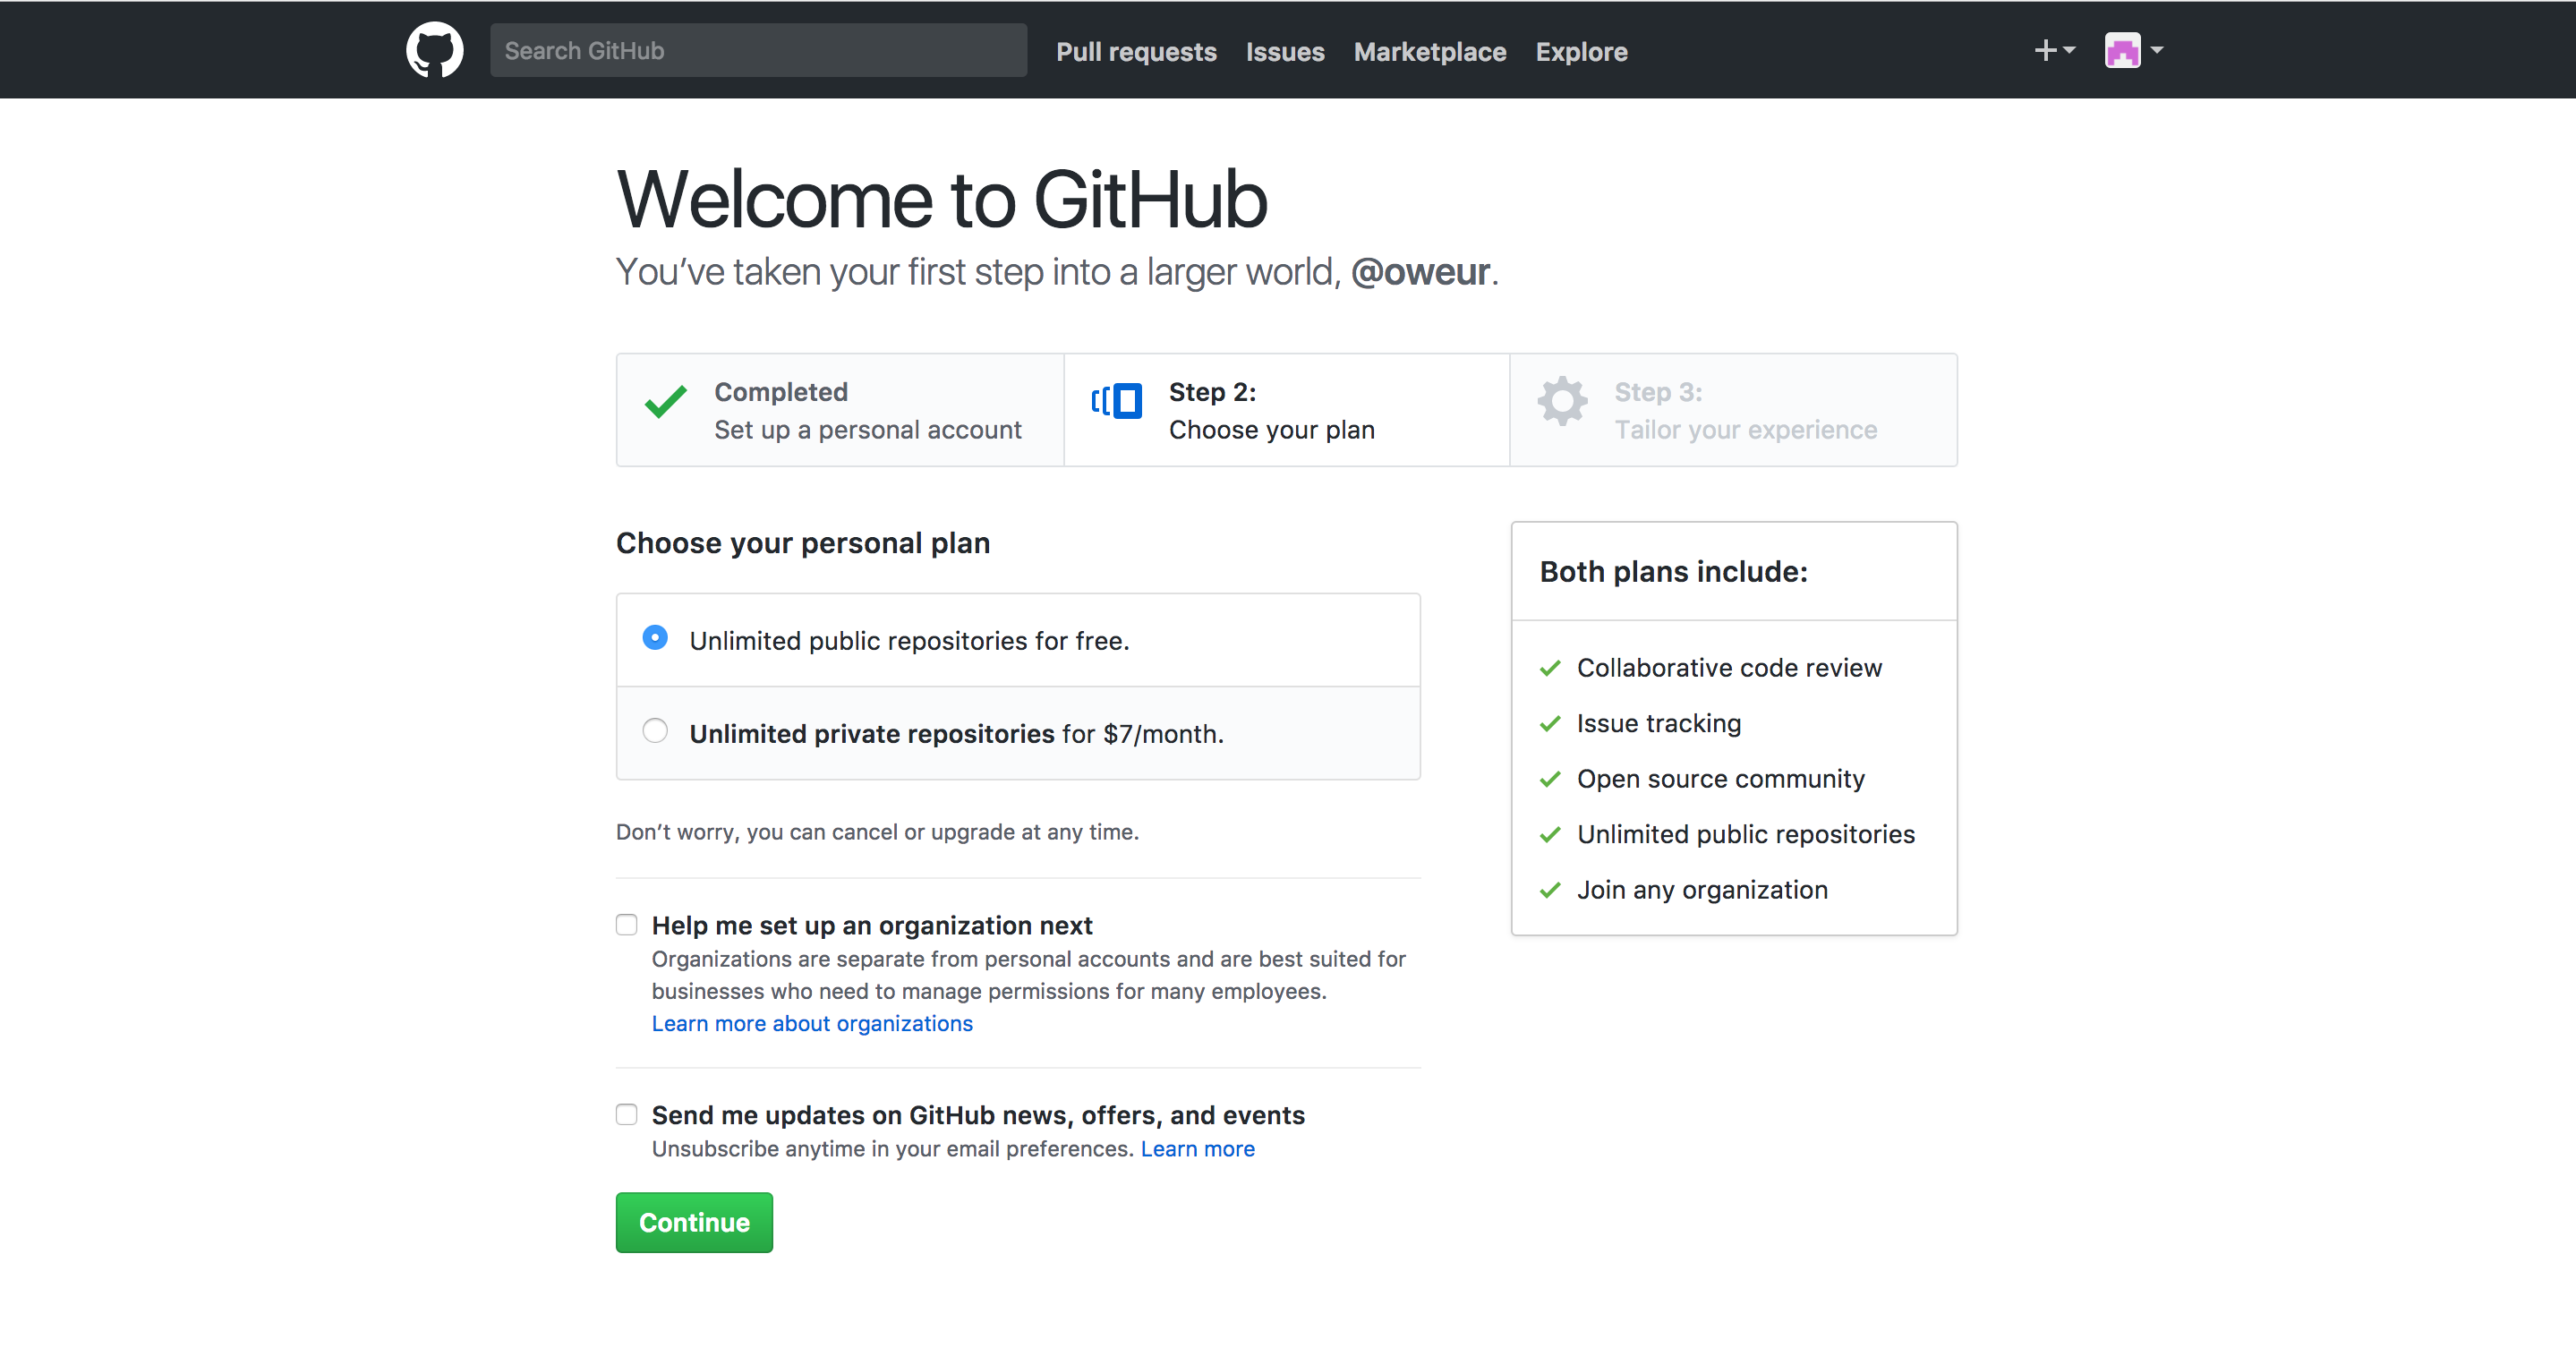
Task: Open Learn more about organizations link
Action: click(x=812, y=1024)
